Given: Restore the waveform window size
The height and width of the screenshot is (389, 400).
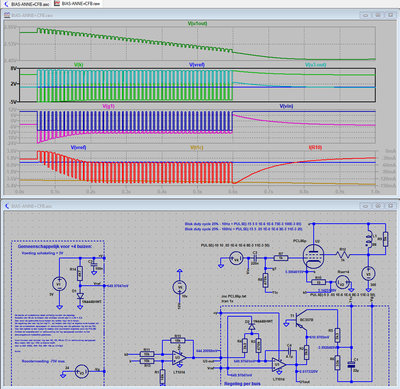Looking at the screenshot, I should tap(378, 15).
